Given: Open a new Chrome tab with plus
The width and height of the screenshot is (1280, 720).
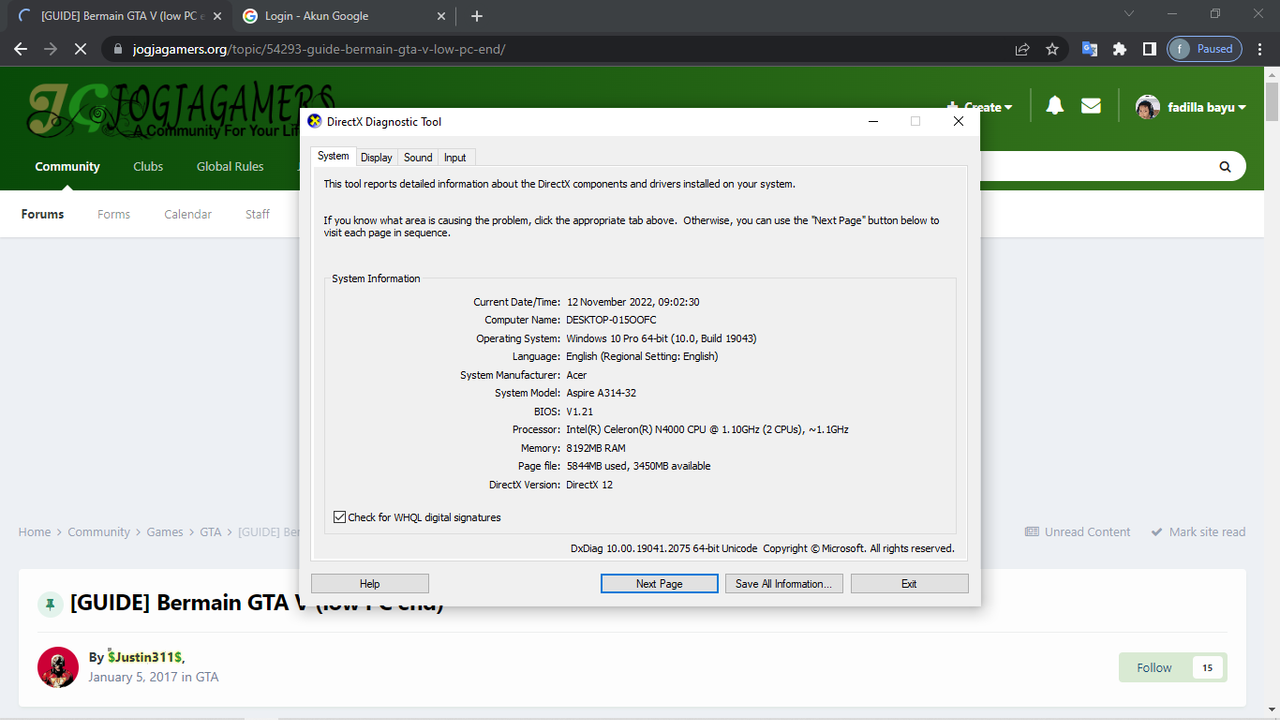Looking at the screenshot, I should [477, 16].
